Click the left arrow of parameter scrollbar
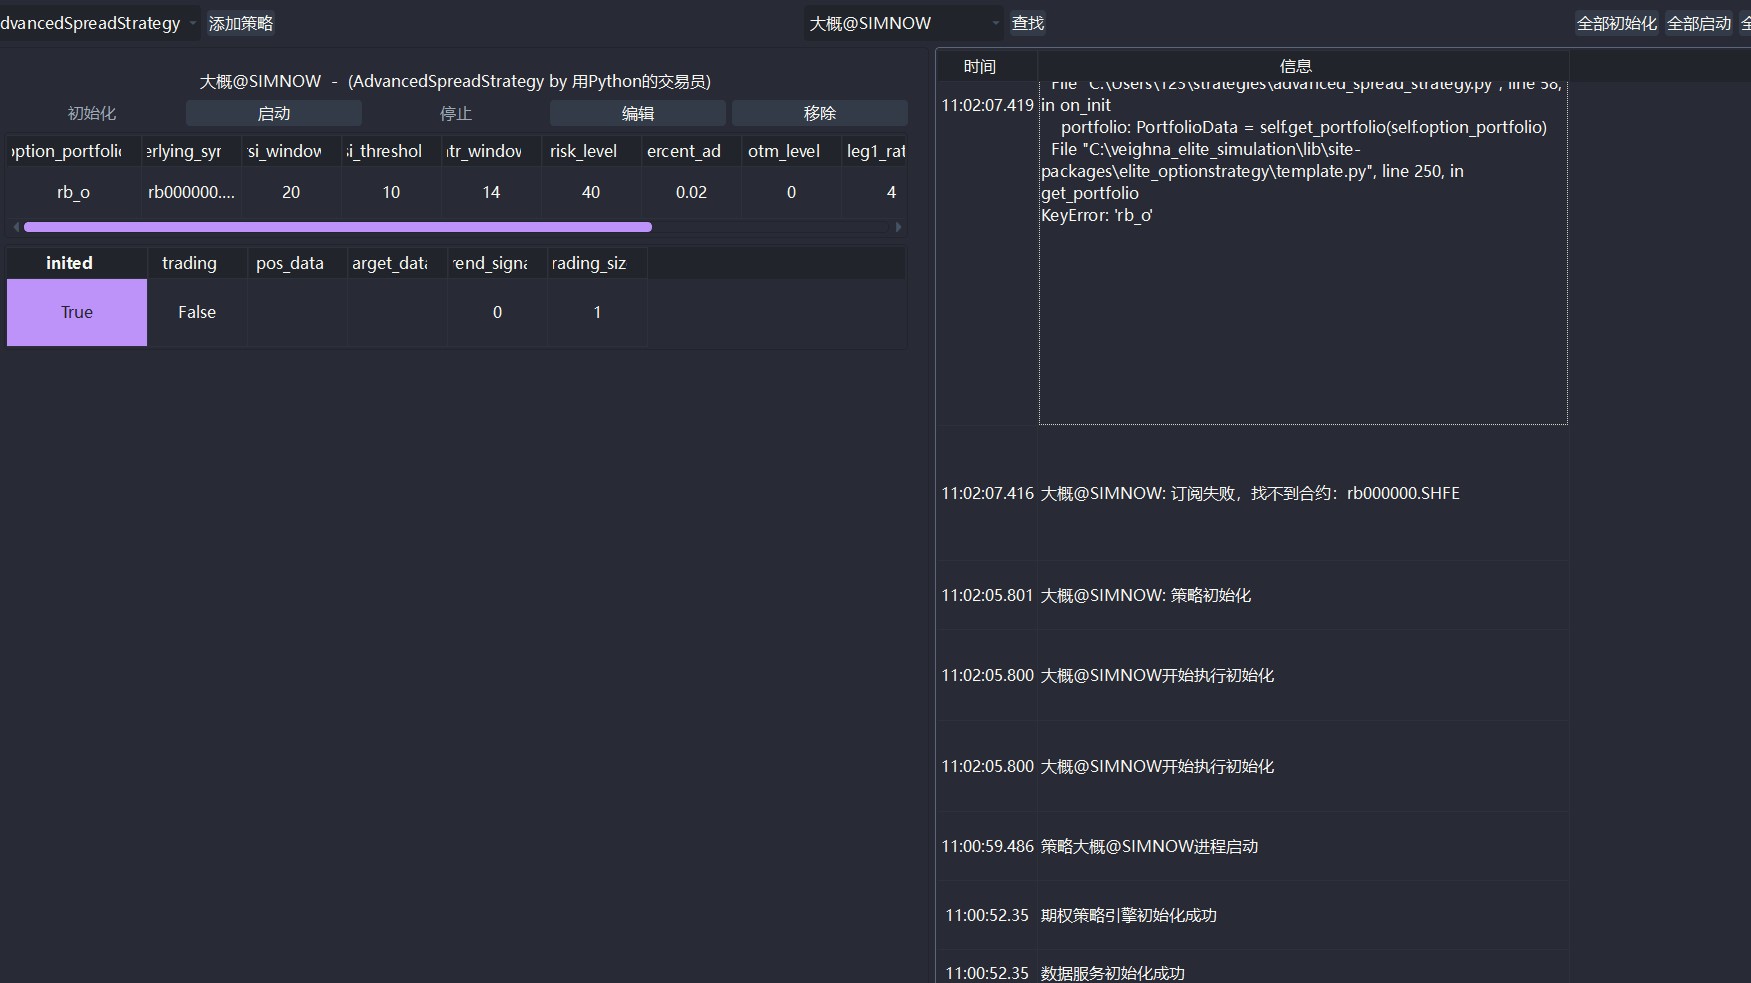The width and height of the screenshot is (1751, 983). click(15, 227)
